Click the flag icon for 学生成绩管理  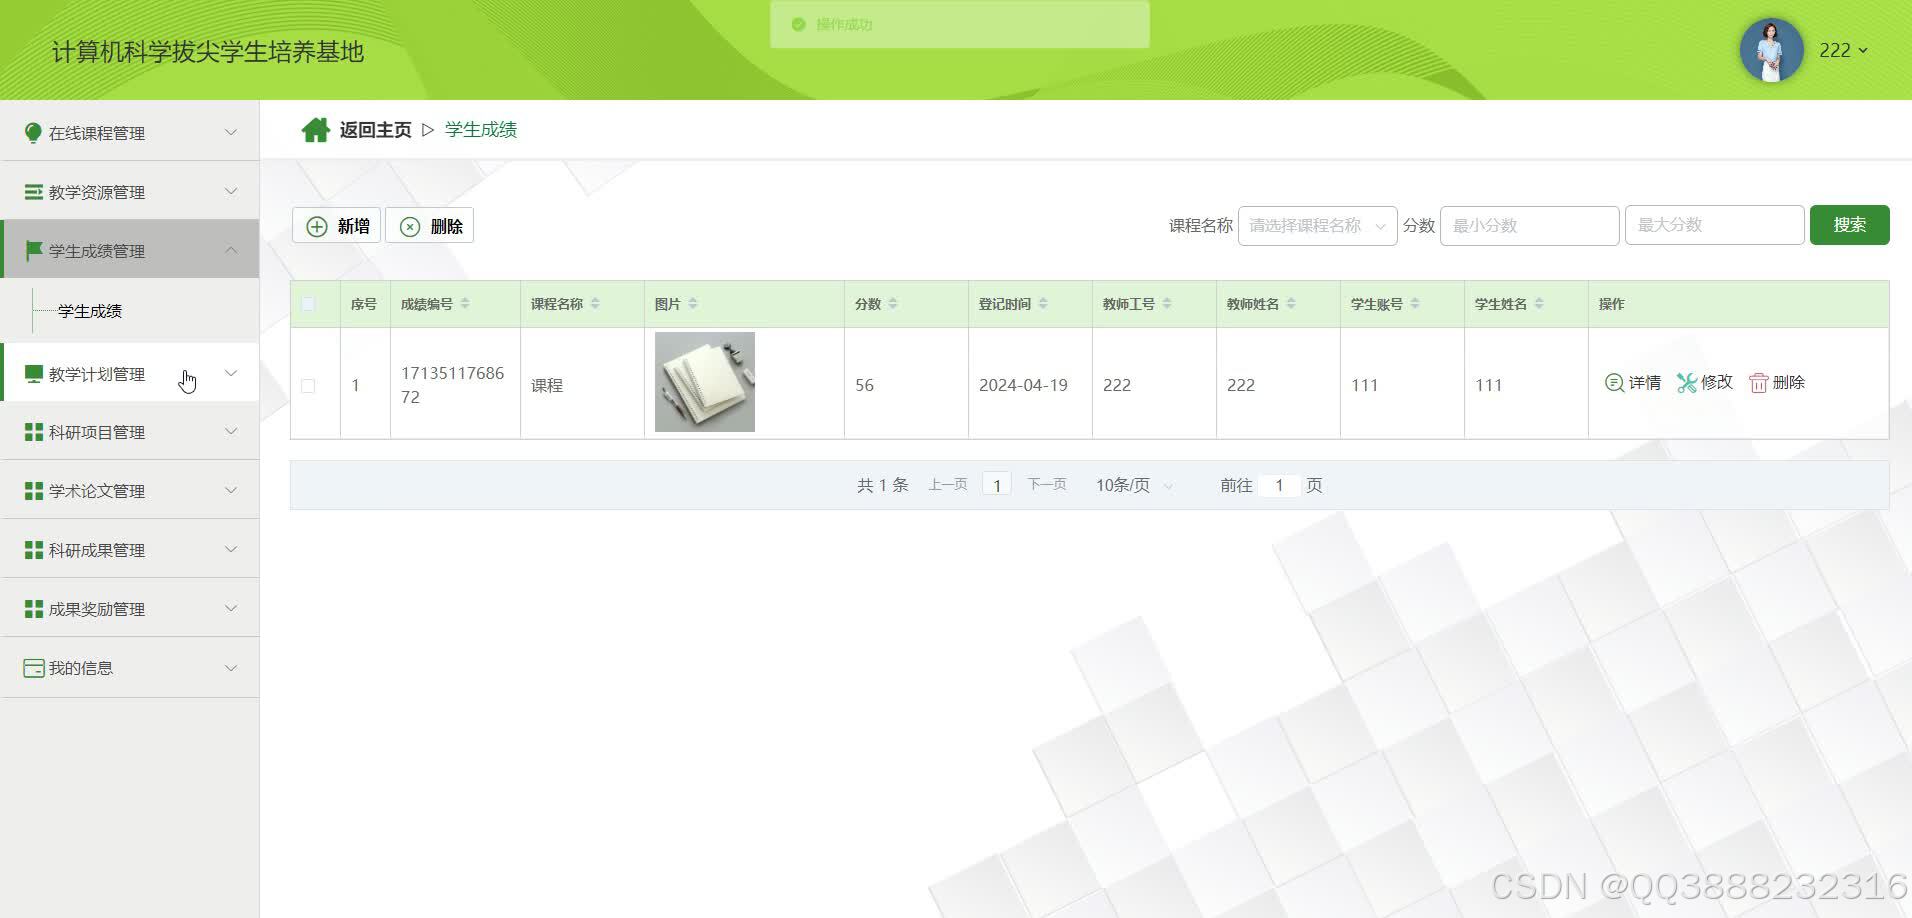pos(33,250)
